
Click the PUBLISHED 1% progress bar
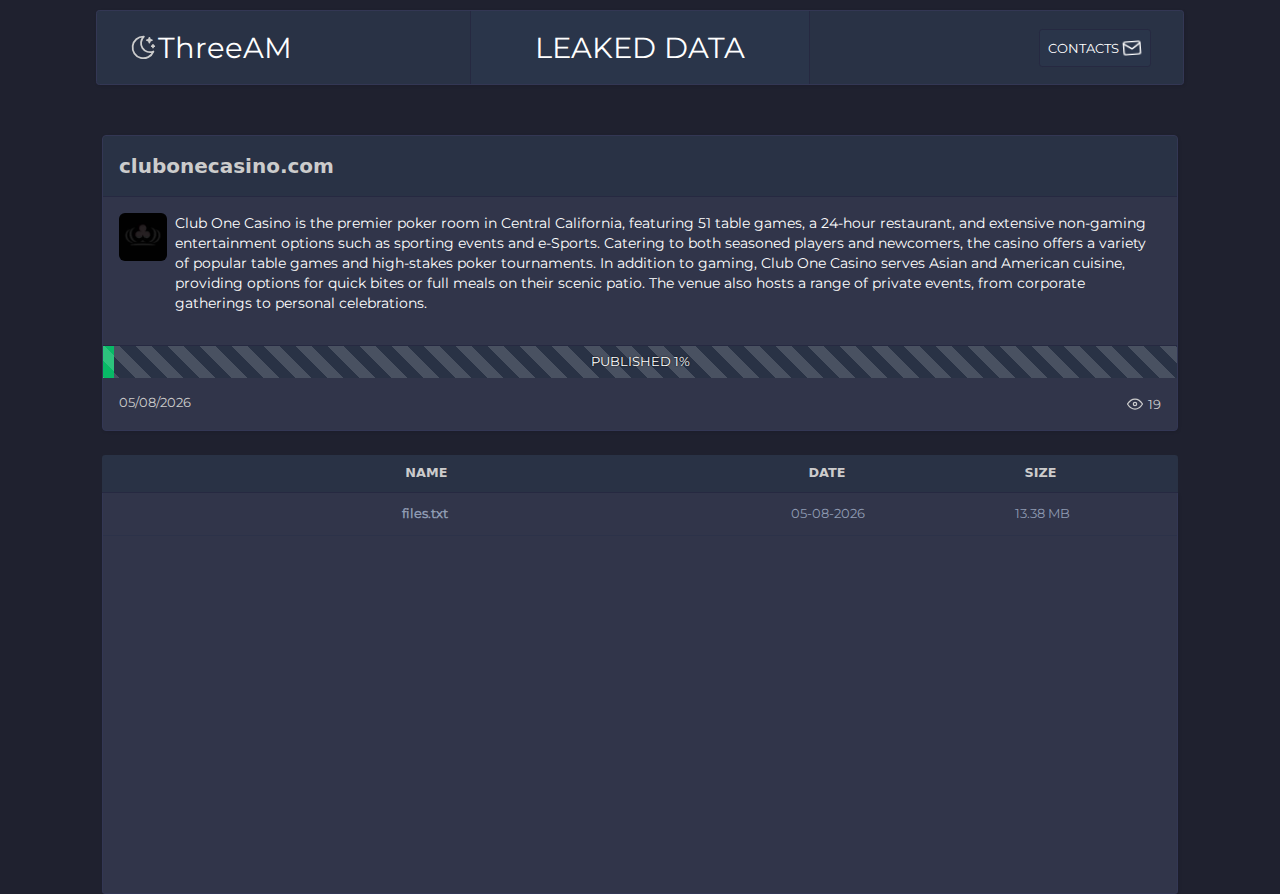point(640,362)
